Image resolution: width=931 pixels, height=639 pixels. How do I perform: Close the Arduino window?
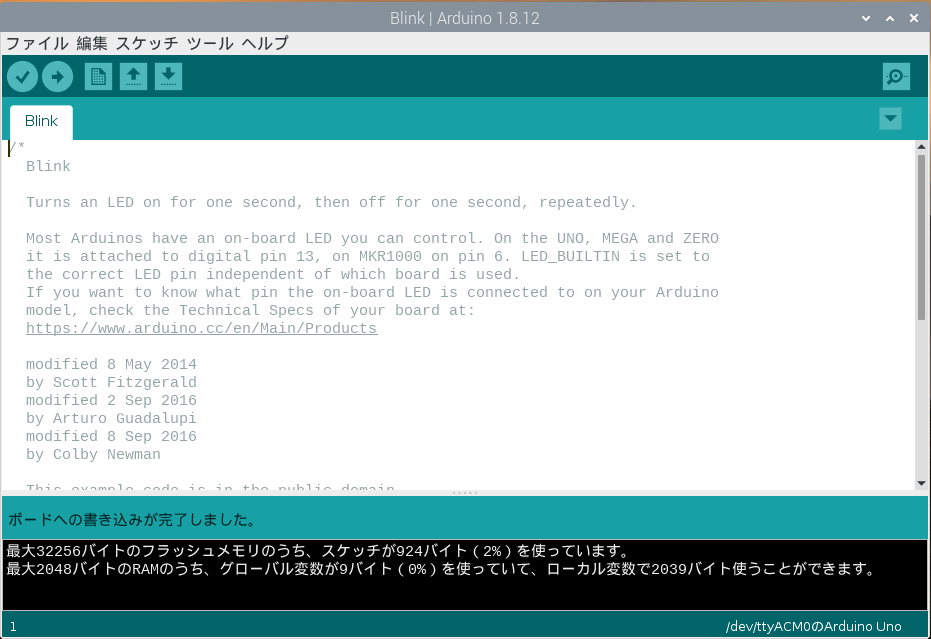point(914,18)
